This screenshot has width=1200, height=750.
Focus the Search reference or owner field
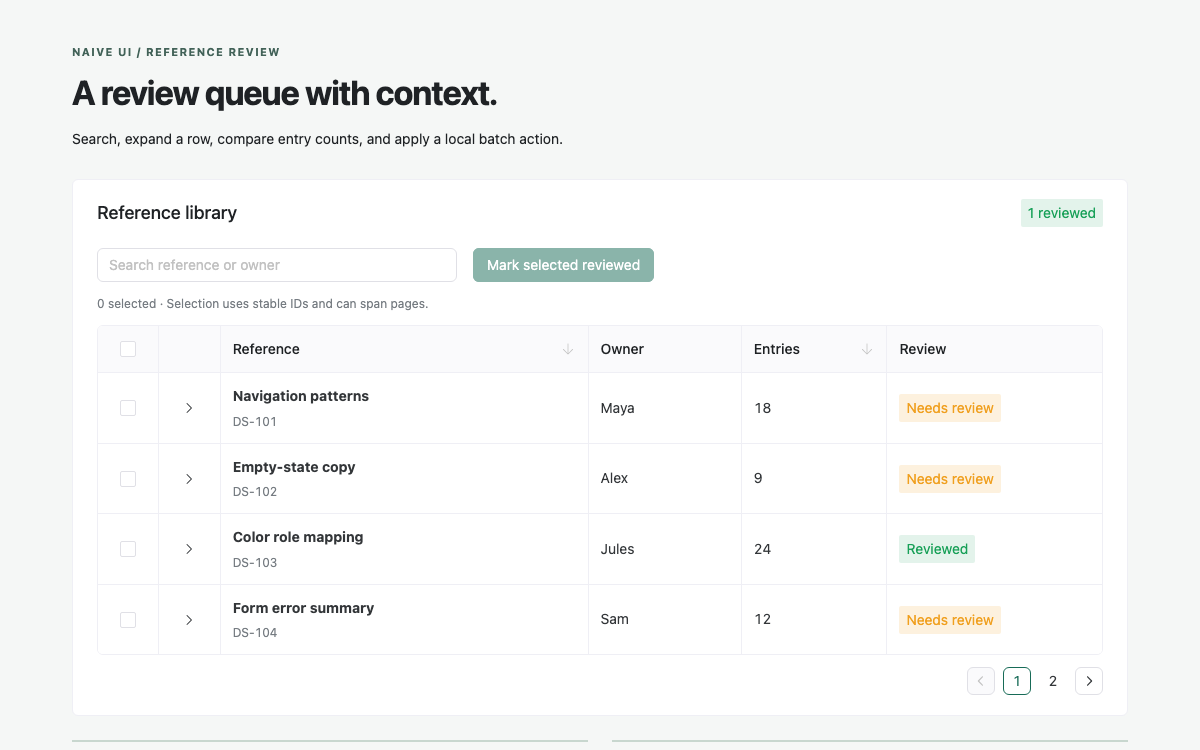coord(277,265)
